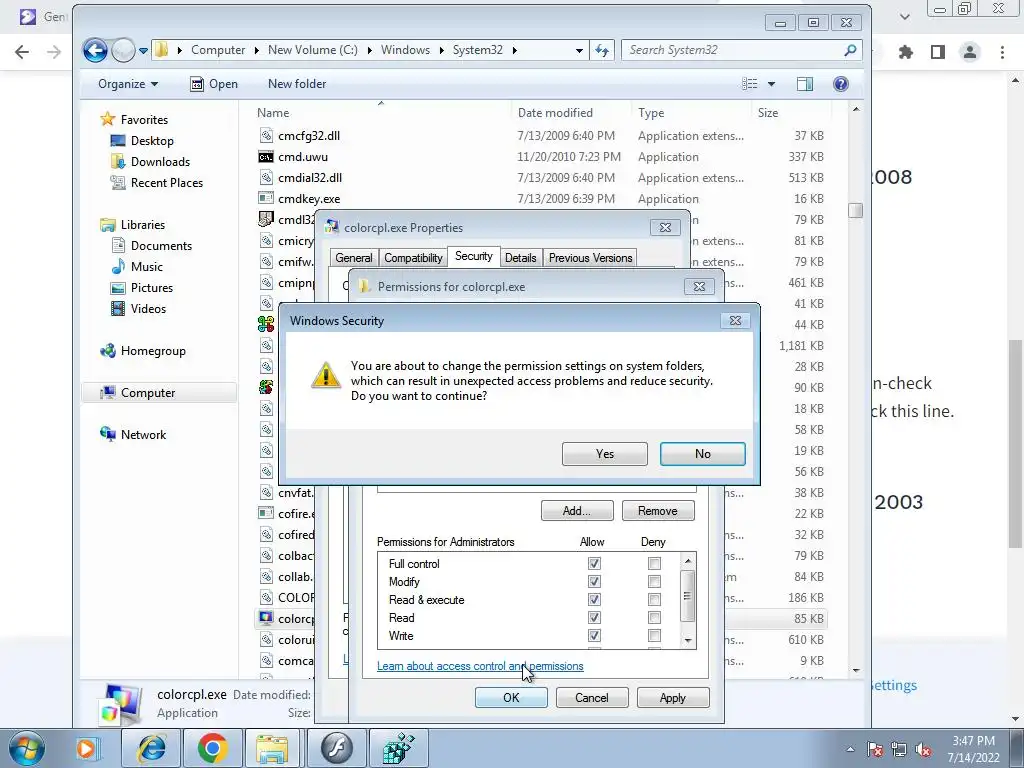Switch to General tab in Properties

(x=353, y=258)
